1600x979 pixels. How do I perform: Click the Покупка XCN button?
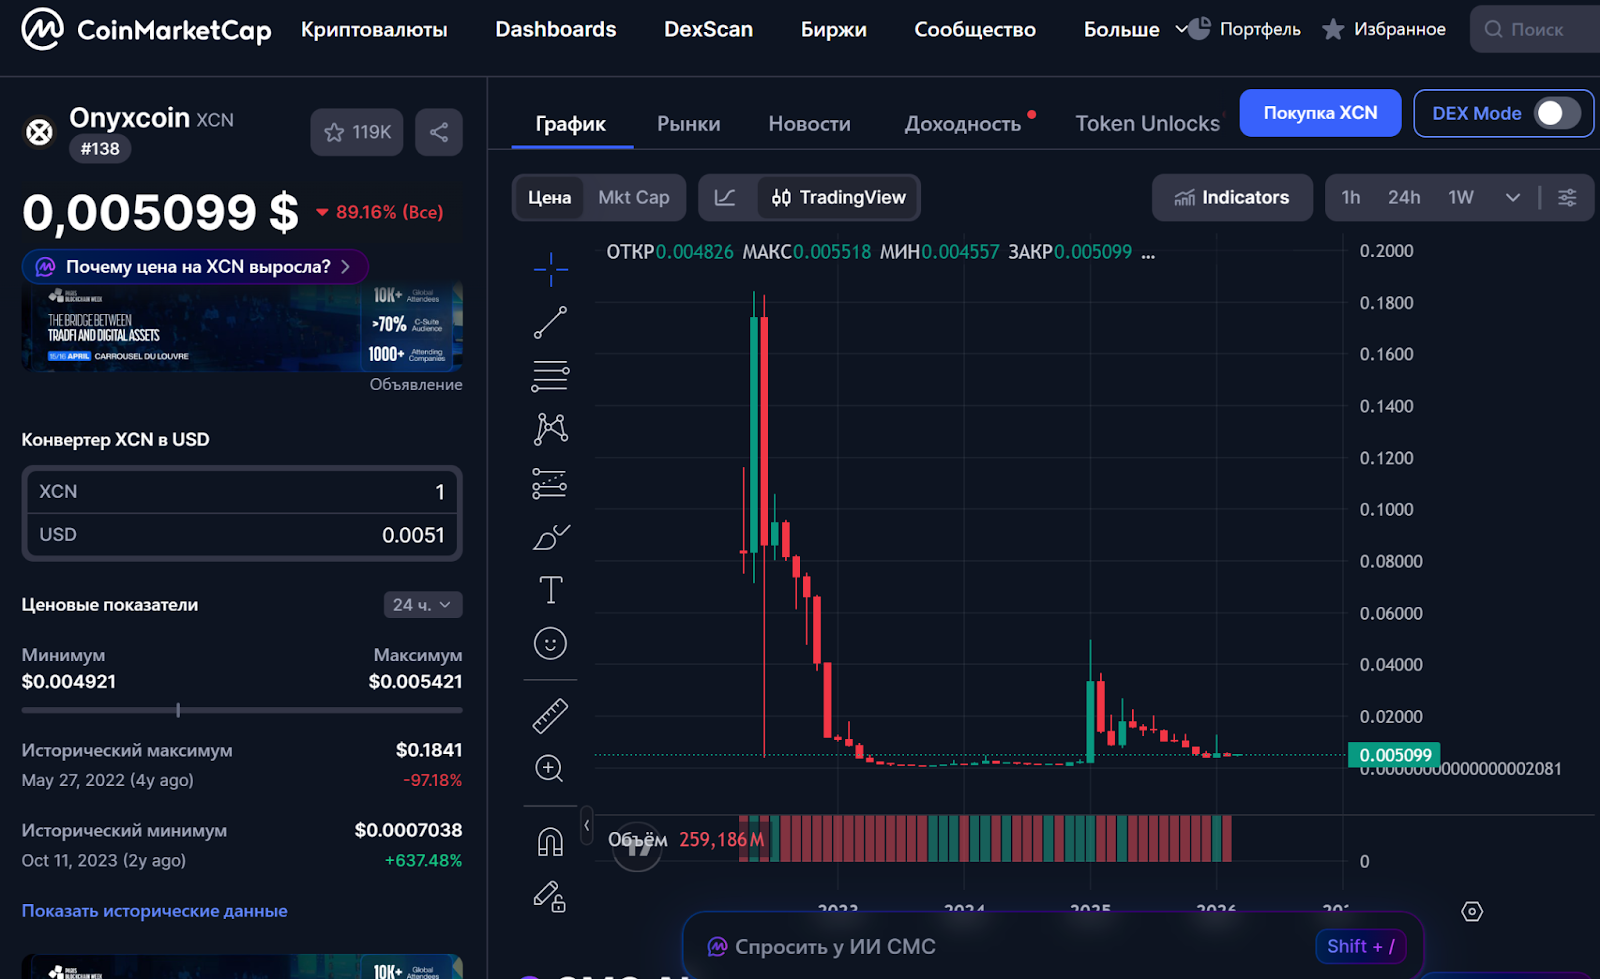pos(1319,113)
